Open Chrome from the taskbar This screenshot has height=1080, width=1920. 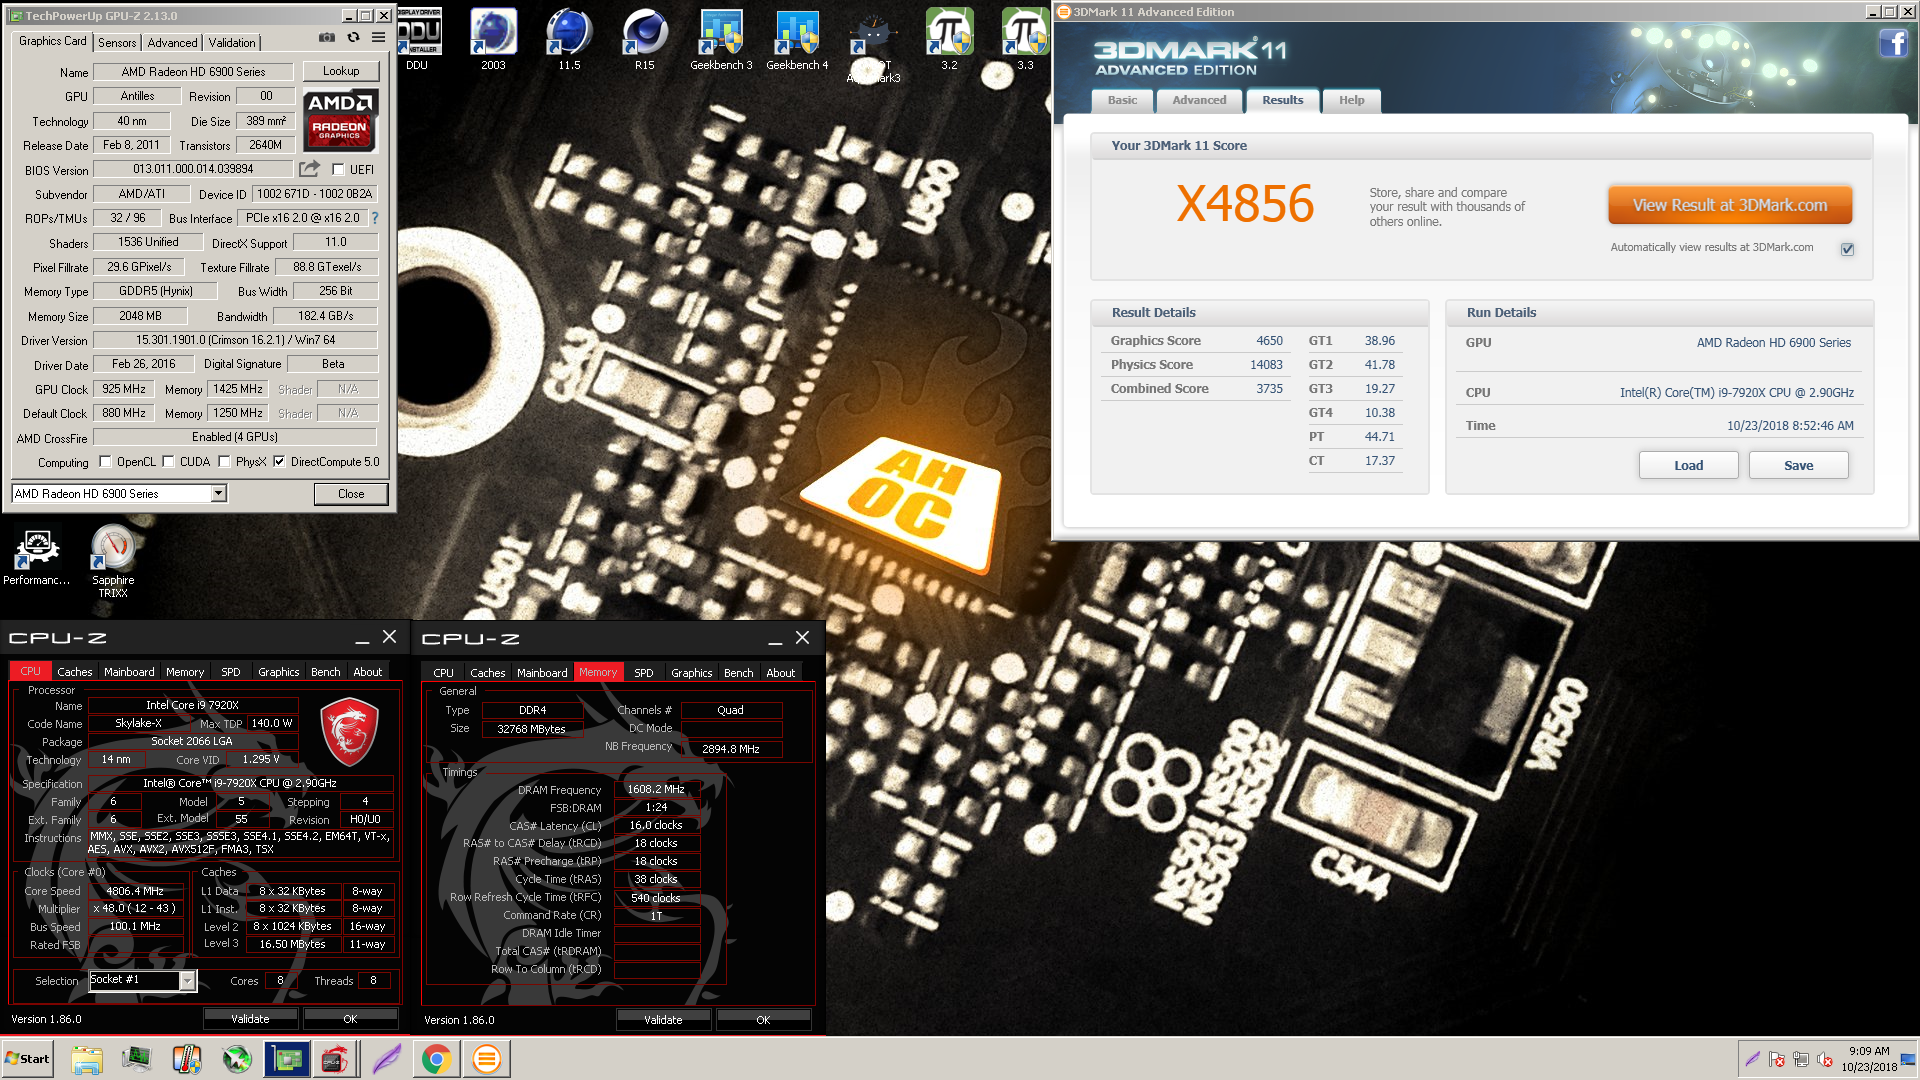tap(436, 1059)
